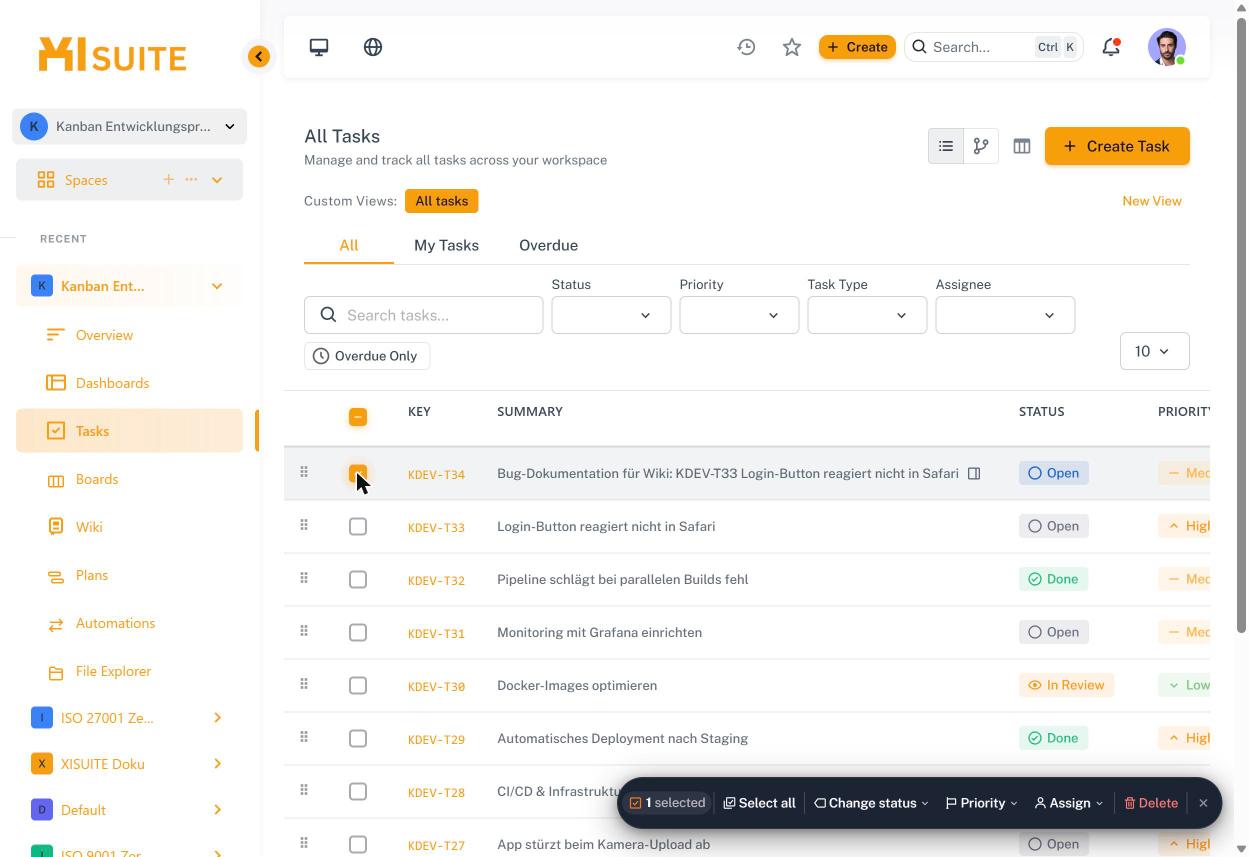The height and width of the screenshot is (857, 1249).
Task: Open side panel icon for KDEV-T34
Action: [974, 473]
